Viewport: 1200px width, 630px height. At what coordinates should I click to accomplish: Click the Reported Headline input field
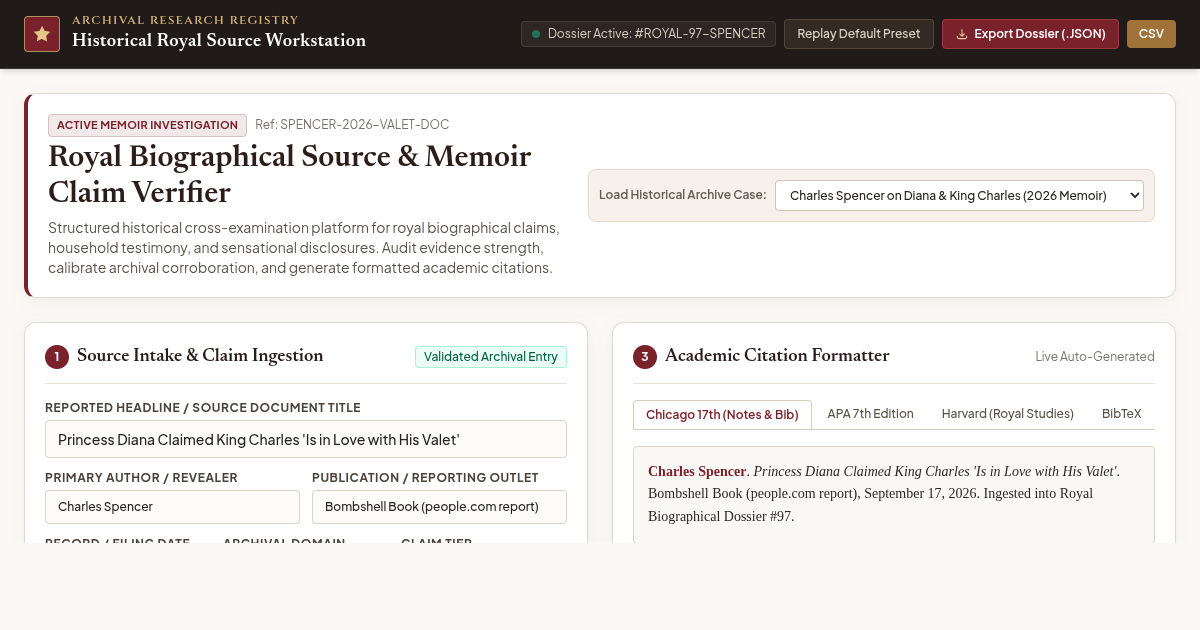pos(306,439)
